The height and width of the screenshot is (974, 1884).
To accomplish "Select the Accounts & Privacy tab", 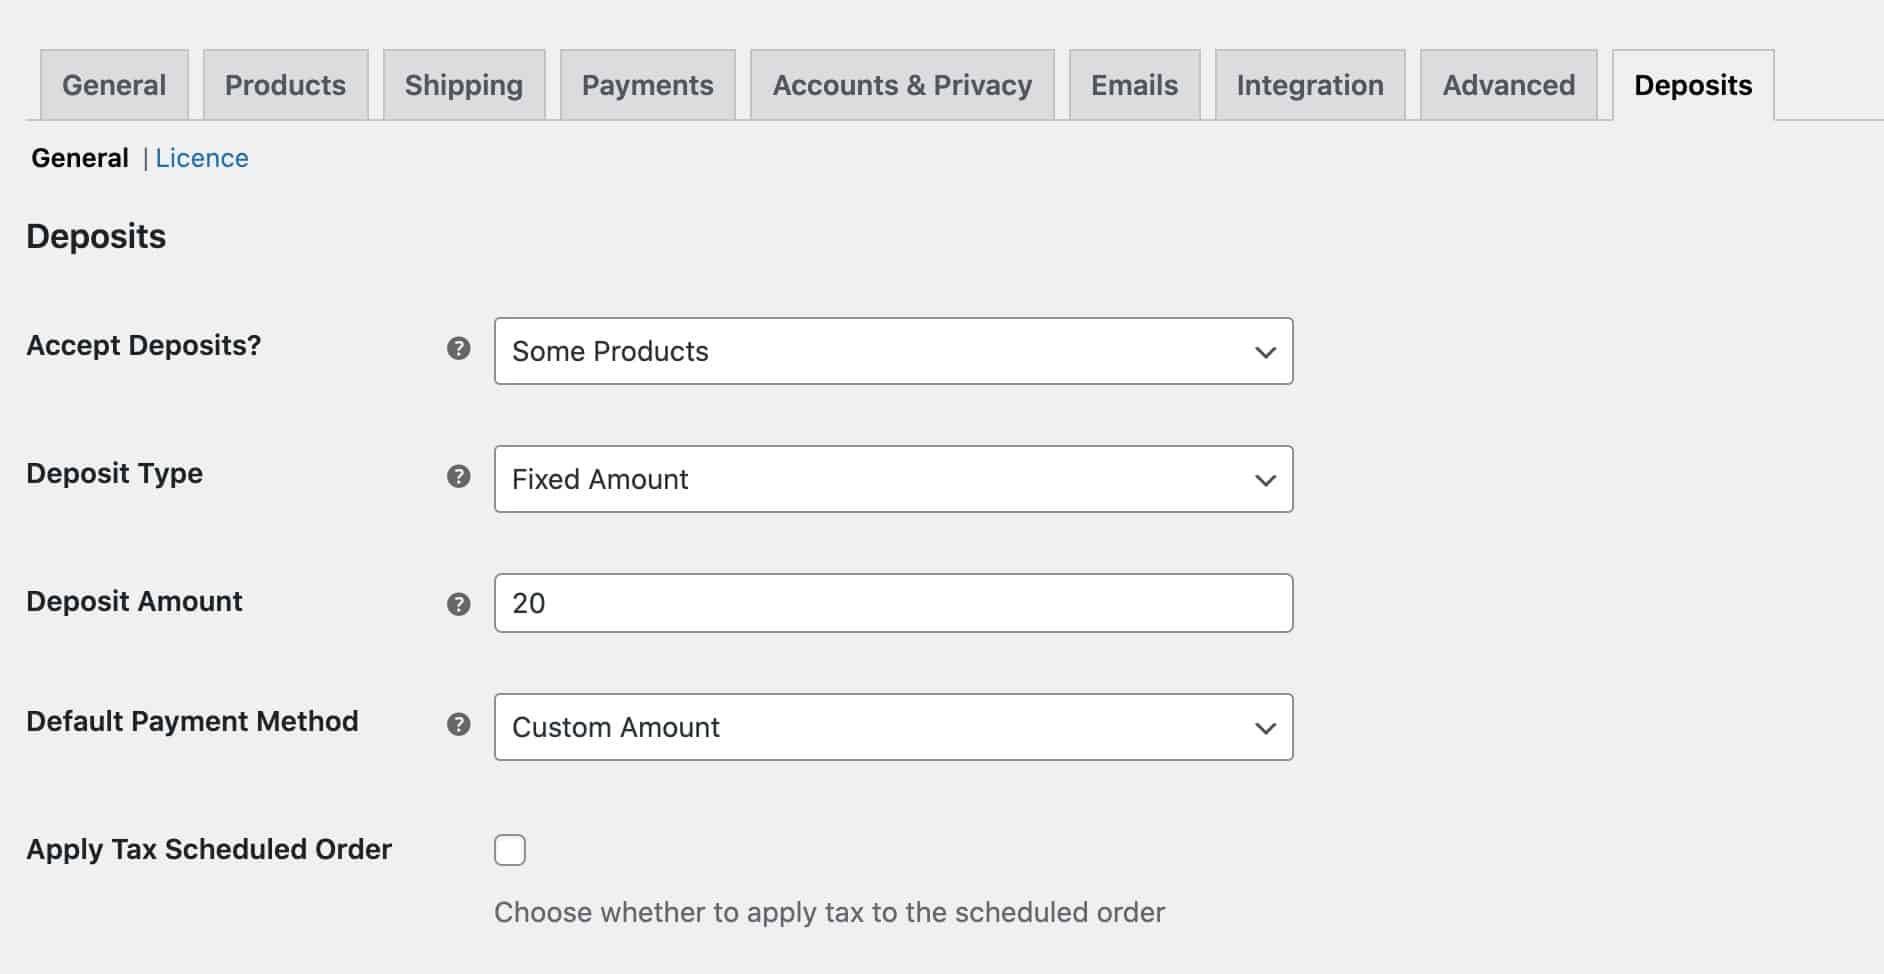I will tap(902, 85).
